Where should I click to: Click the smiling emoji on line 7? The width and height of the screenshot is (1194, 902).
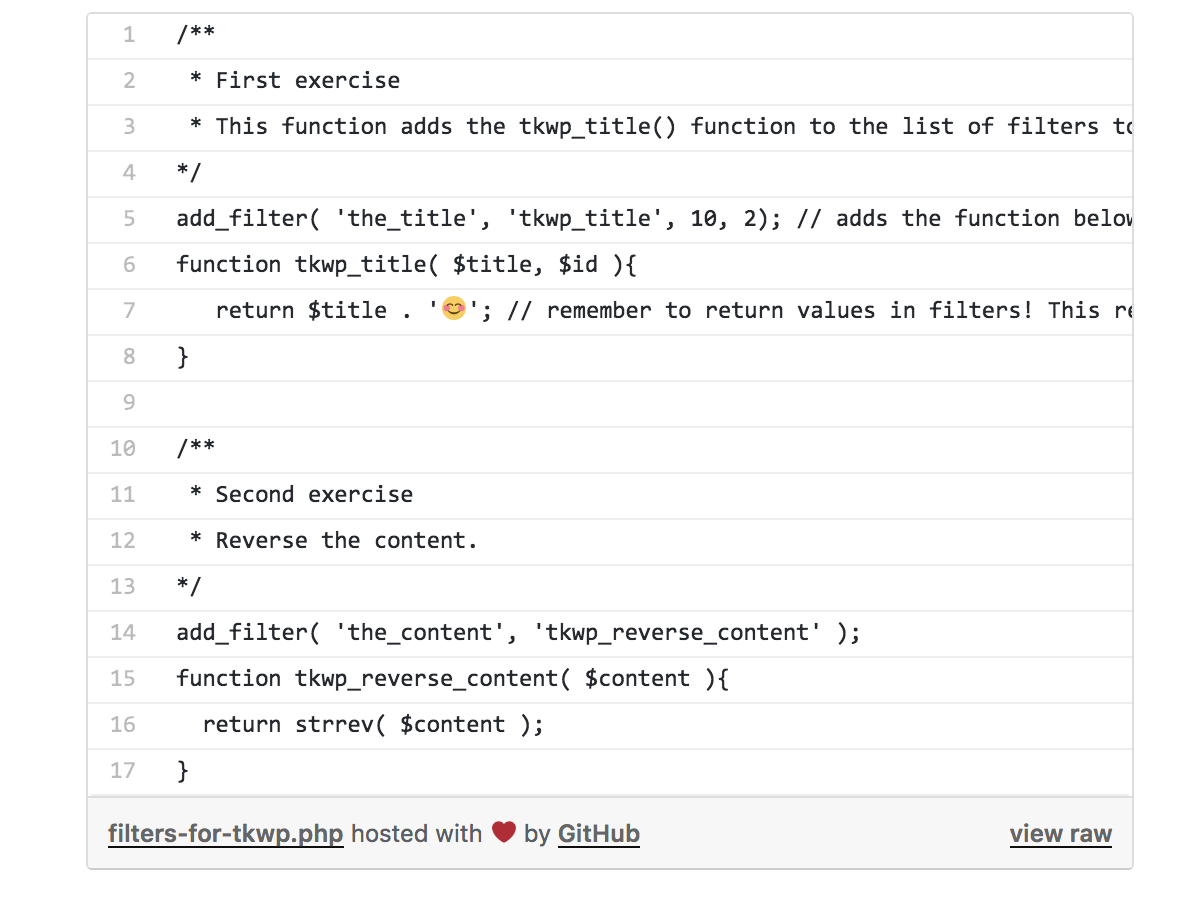coord(454,308)
